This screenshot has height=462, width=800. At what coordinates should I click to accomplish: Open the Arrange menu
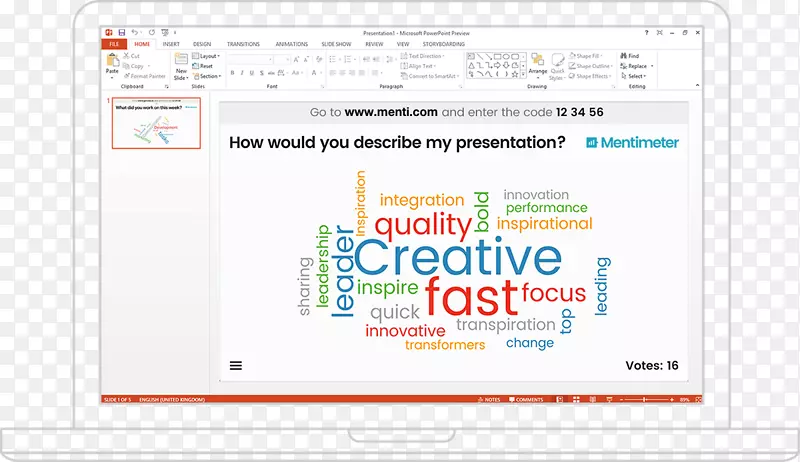(x=538, y=64)
